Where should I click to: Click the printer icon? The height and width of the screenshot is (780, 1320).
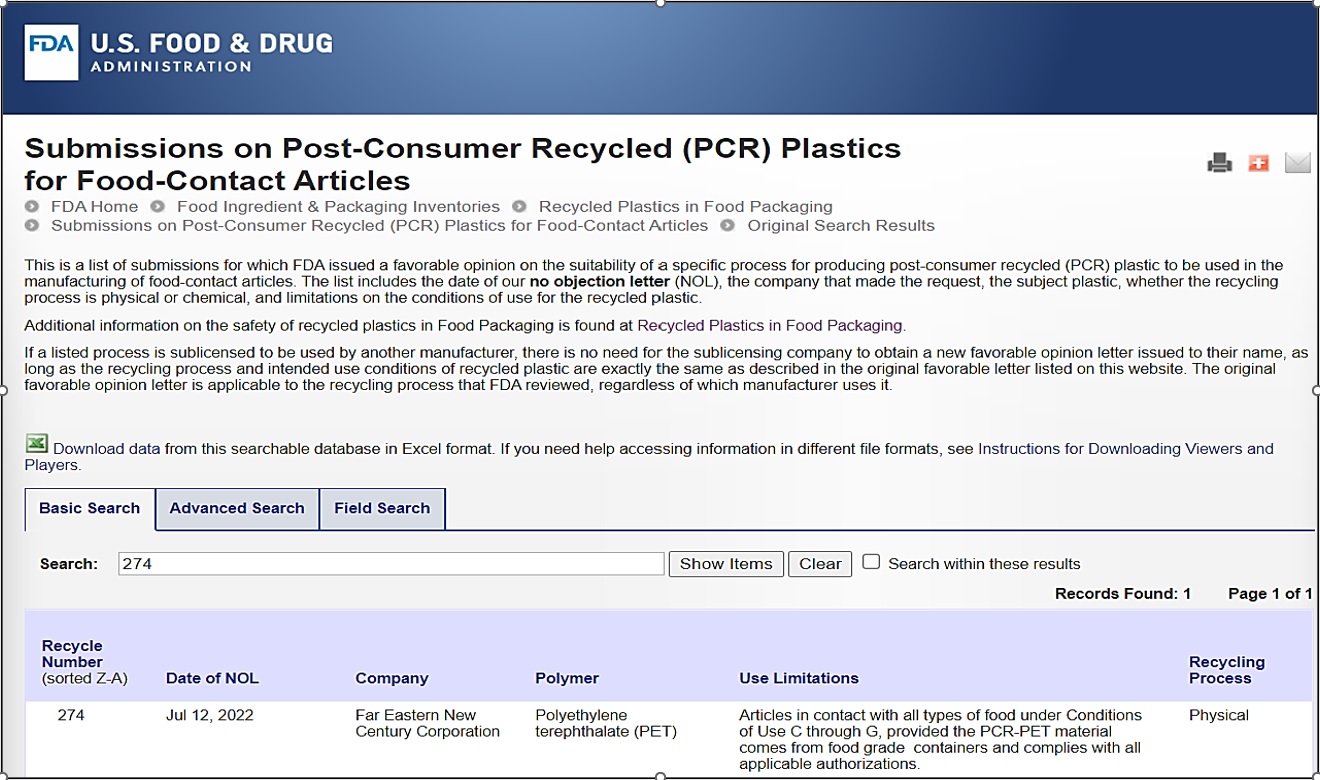pos(1219,163)
